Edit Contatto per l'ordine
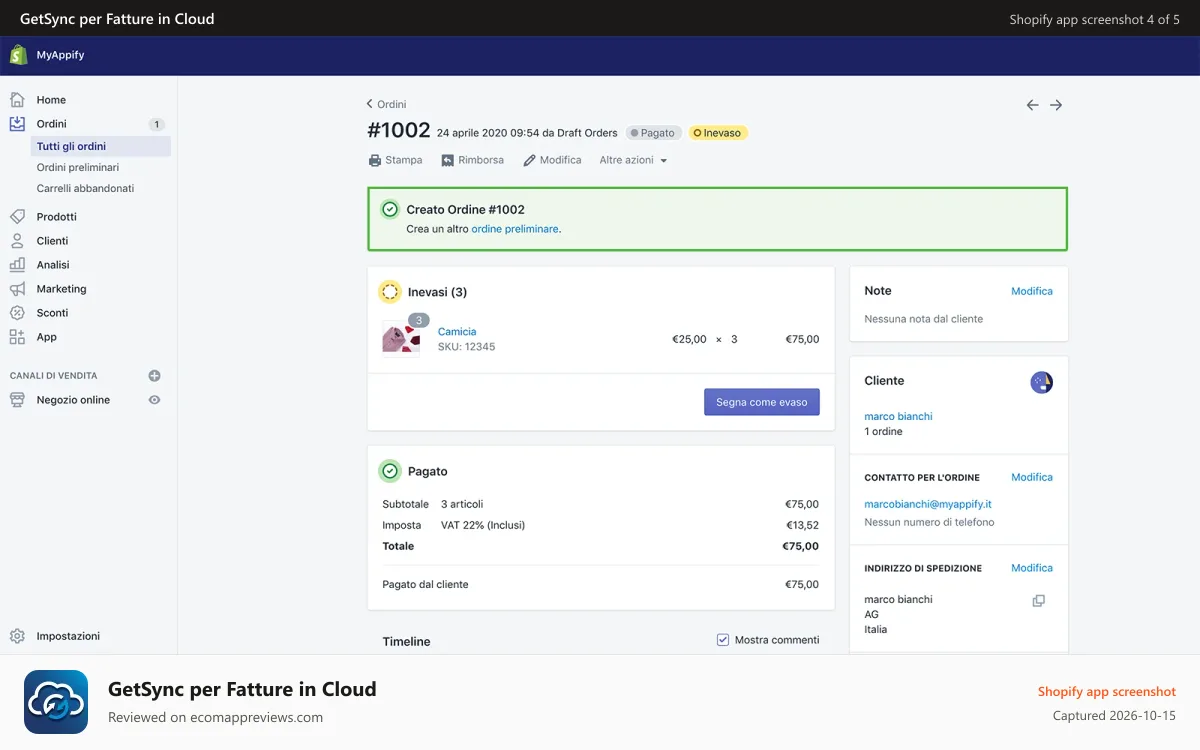 1032,477
